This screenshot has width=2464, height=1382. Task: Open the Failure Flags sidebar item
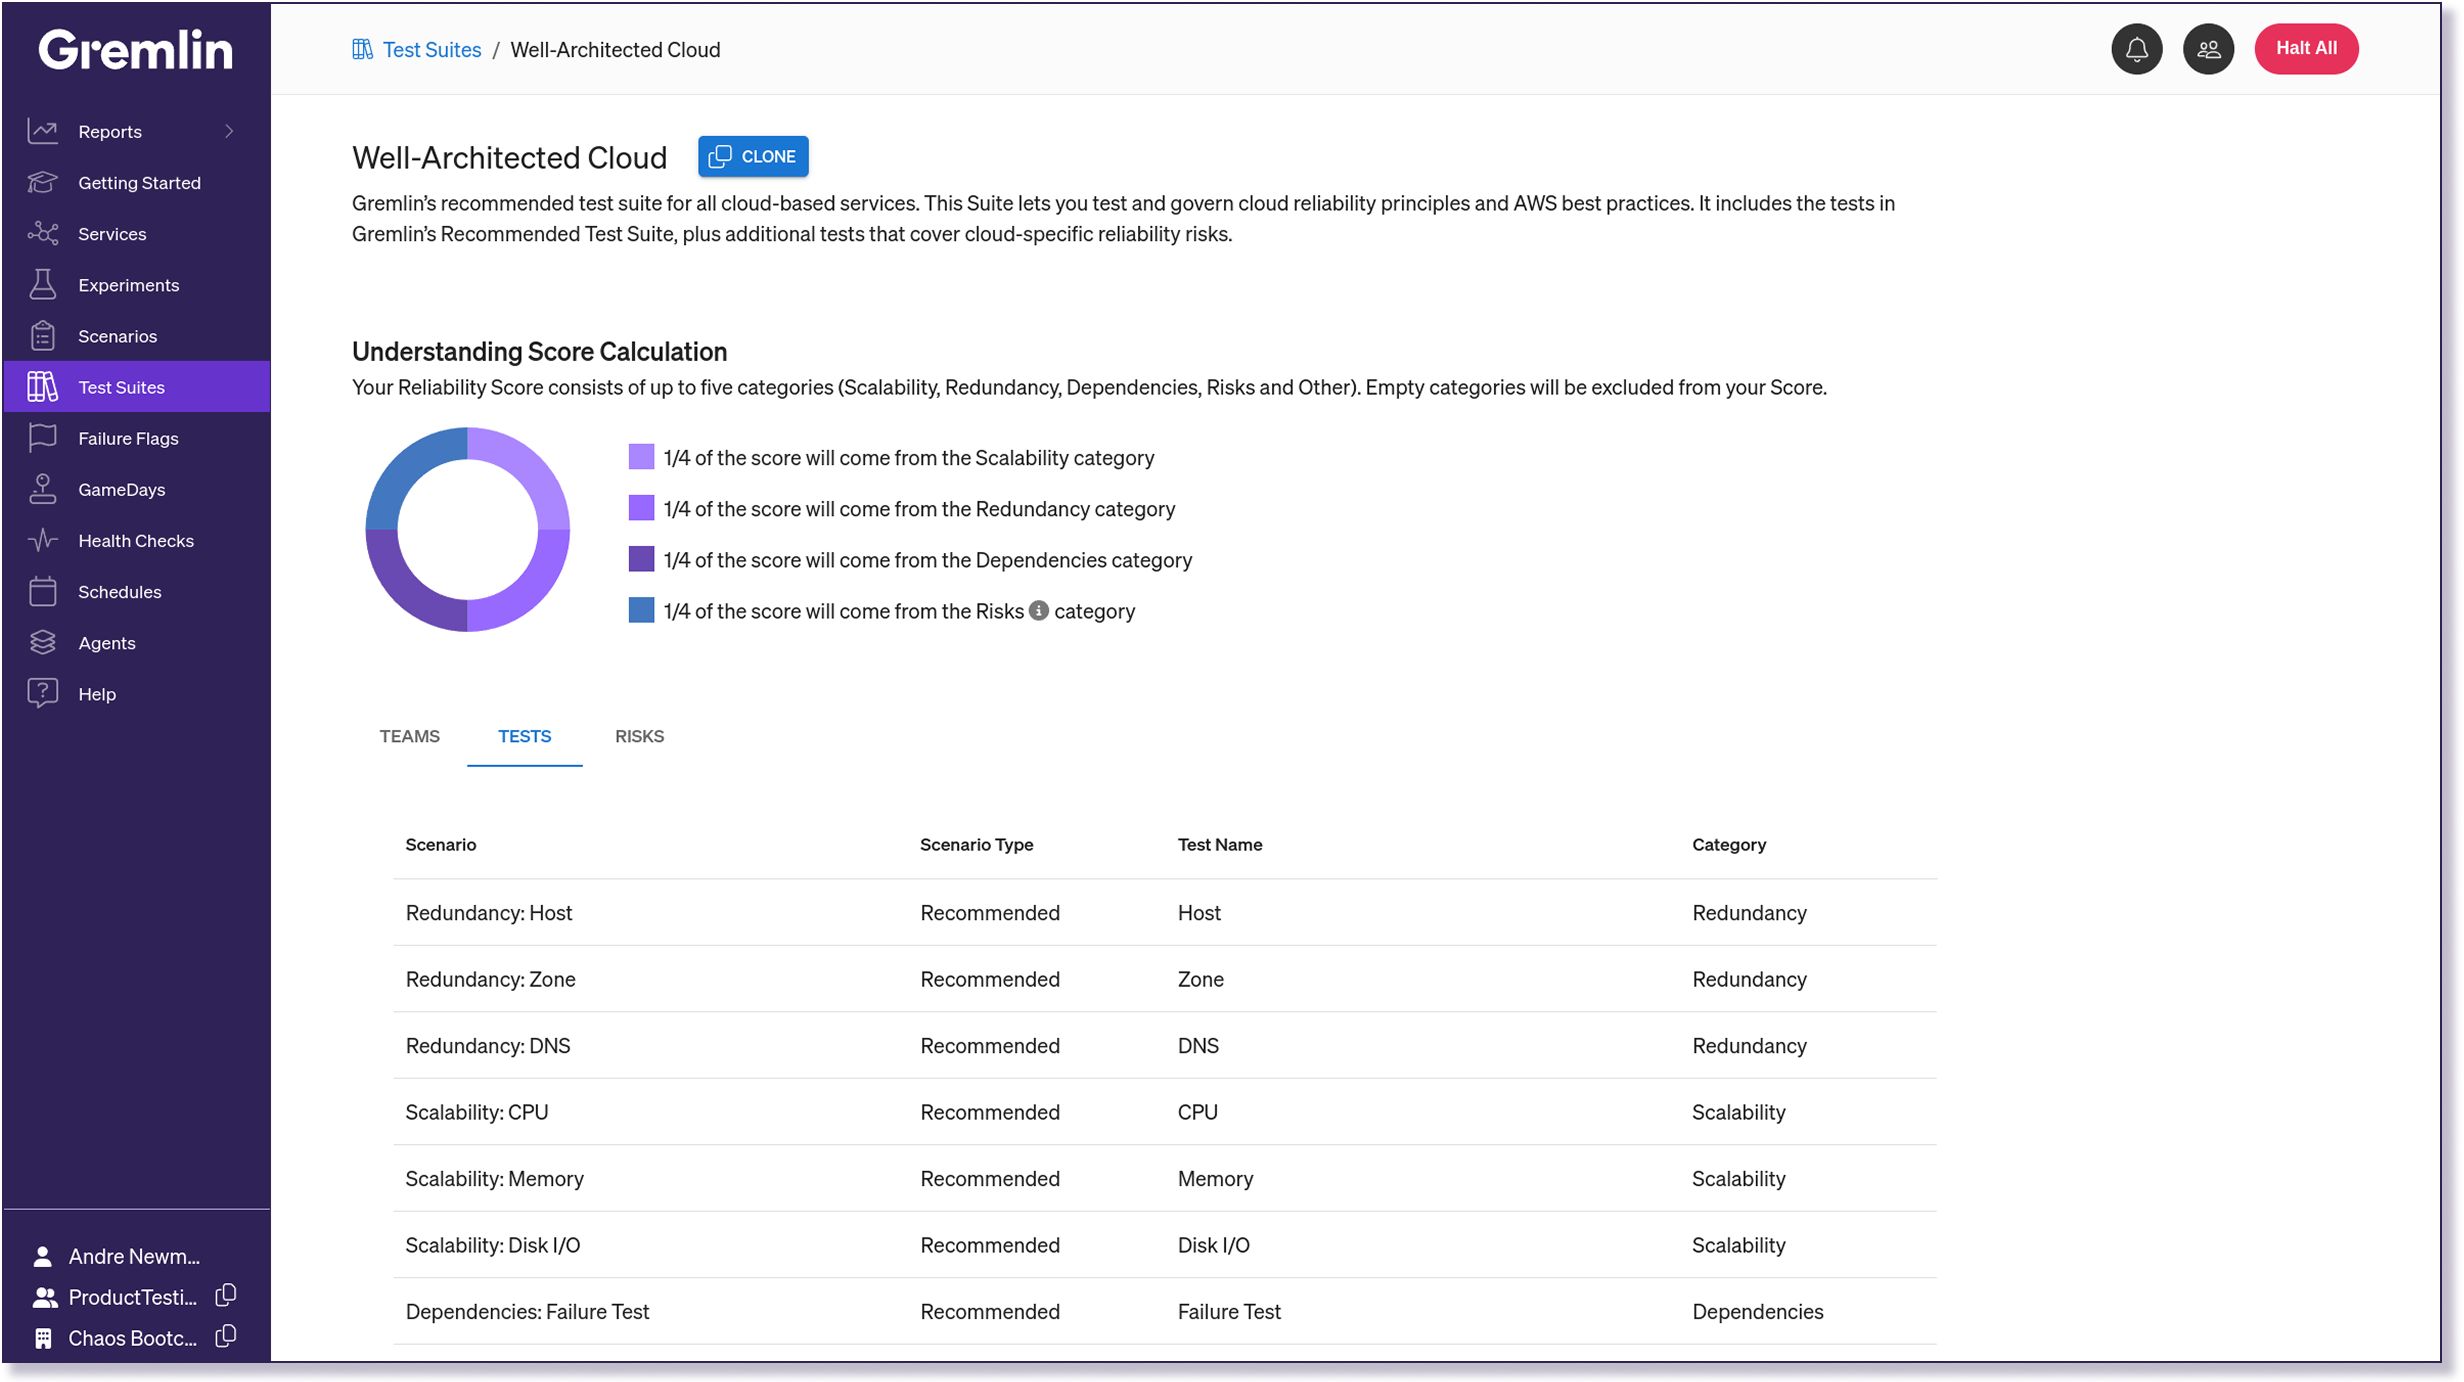click(x=128, y=438)
